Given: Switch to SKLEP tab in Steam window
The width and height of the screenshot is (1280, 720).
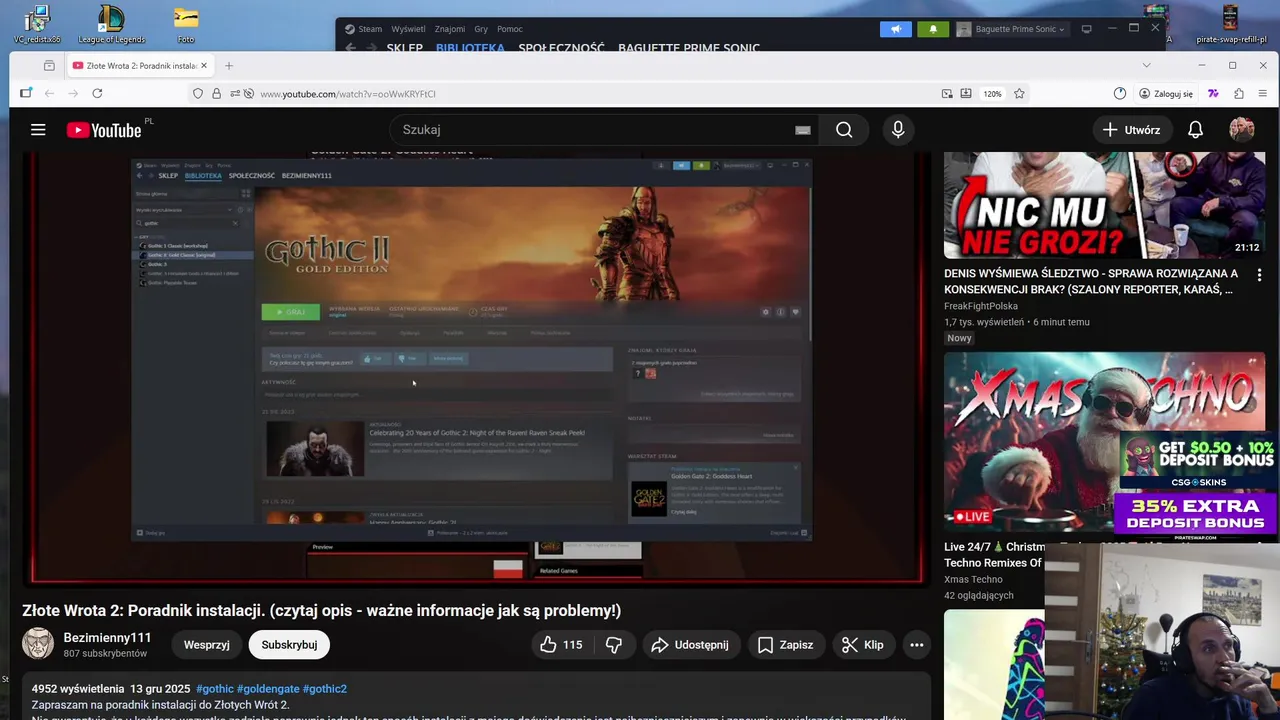Looking at the screenshot, I should 404,47.
